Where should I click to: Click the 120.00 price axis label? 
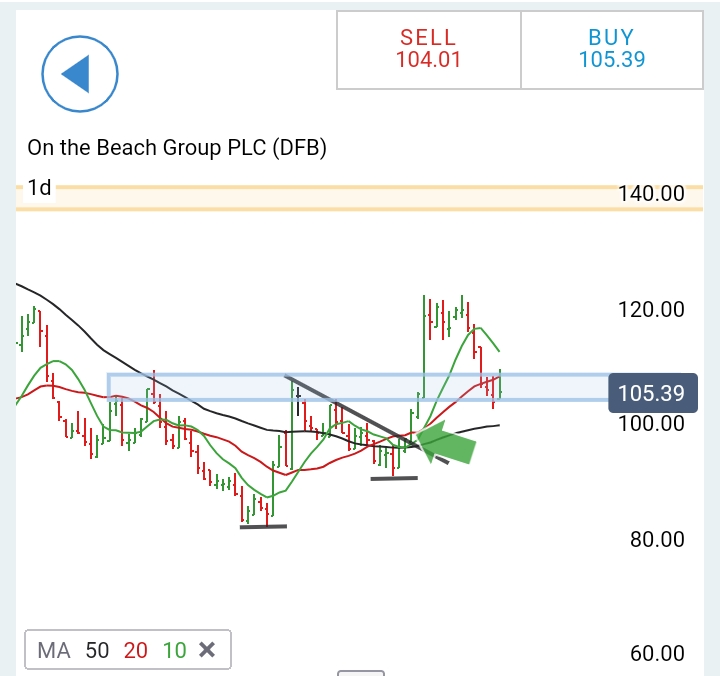[x=651, y=310]
